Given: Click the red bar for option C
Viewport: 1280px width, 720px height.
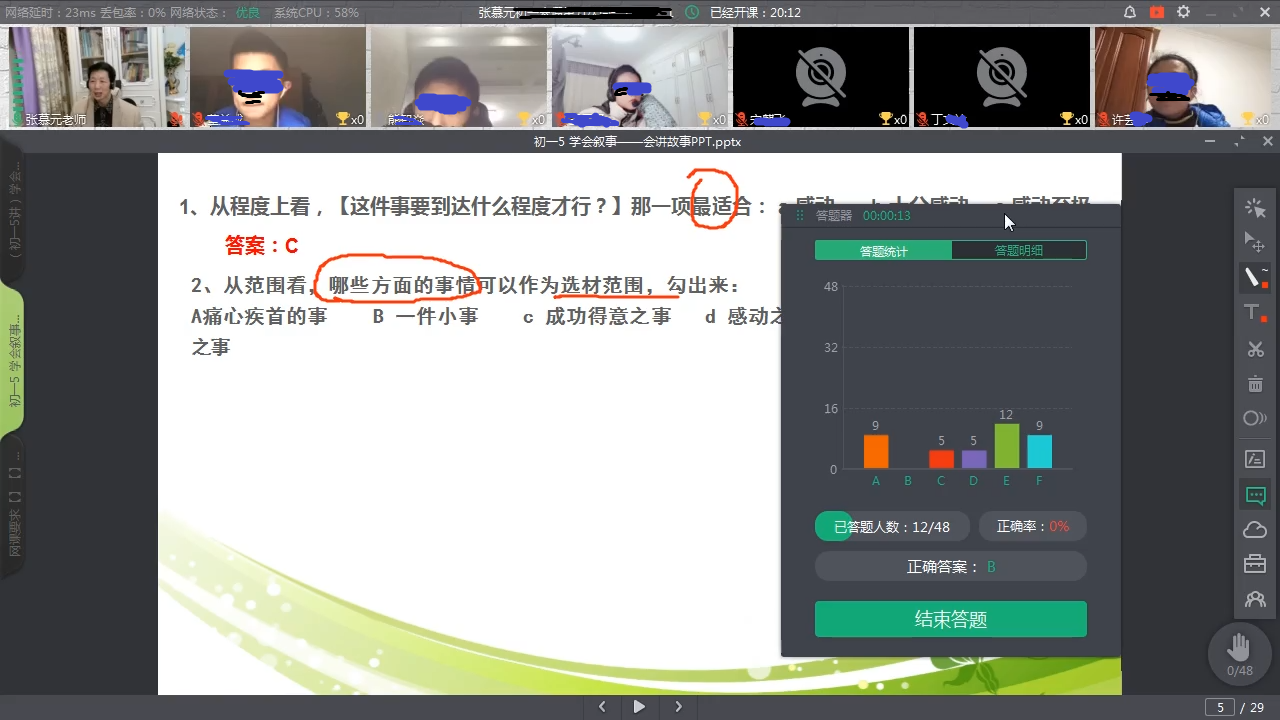Looking at the screenshot, I should tap(941, 459).
